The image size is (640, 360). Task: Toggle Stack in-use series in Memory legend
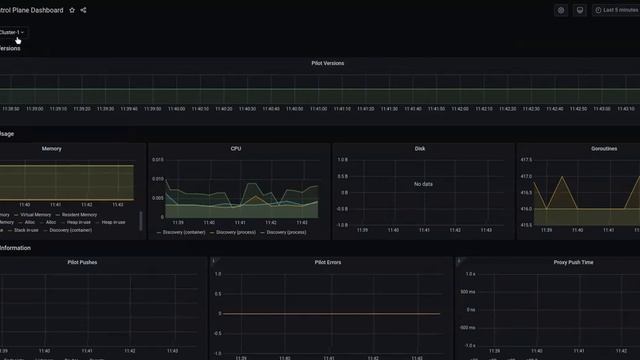coord(26,230)
